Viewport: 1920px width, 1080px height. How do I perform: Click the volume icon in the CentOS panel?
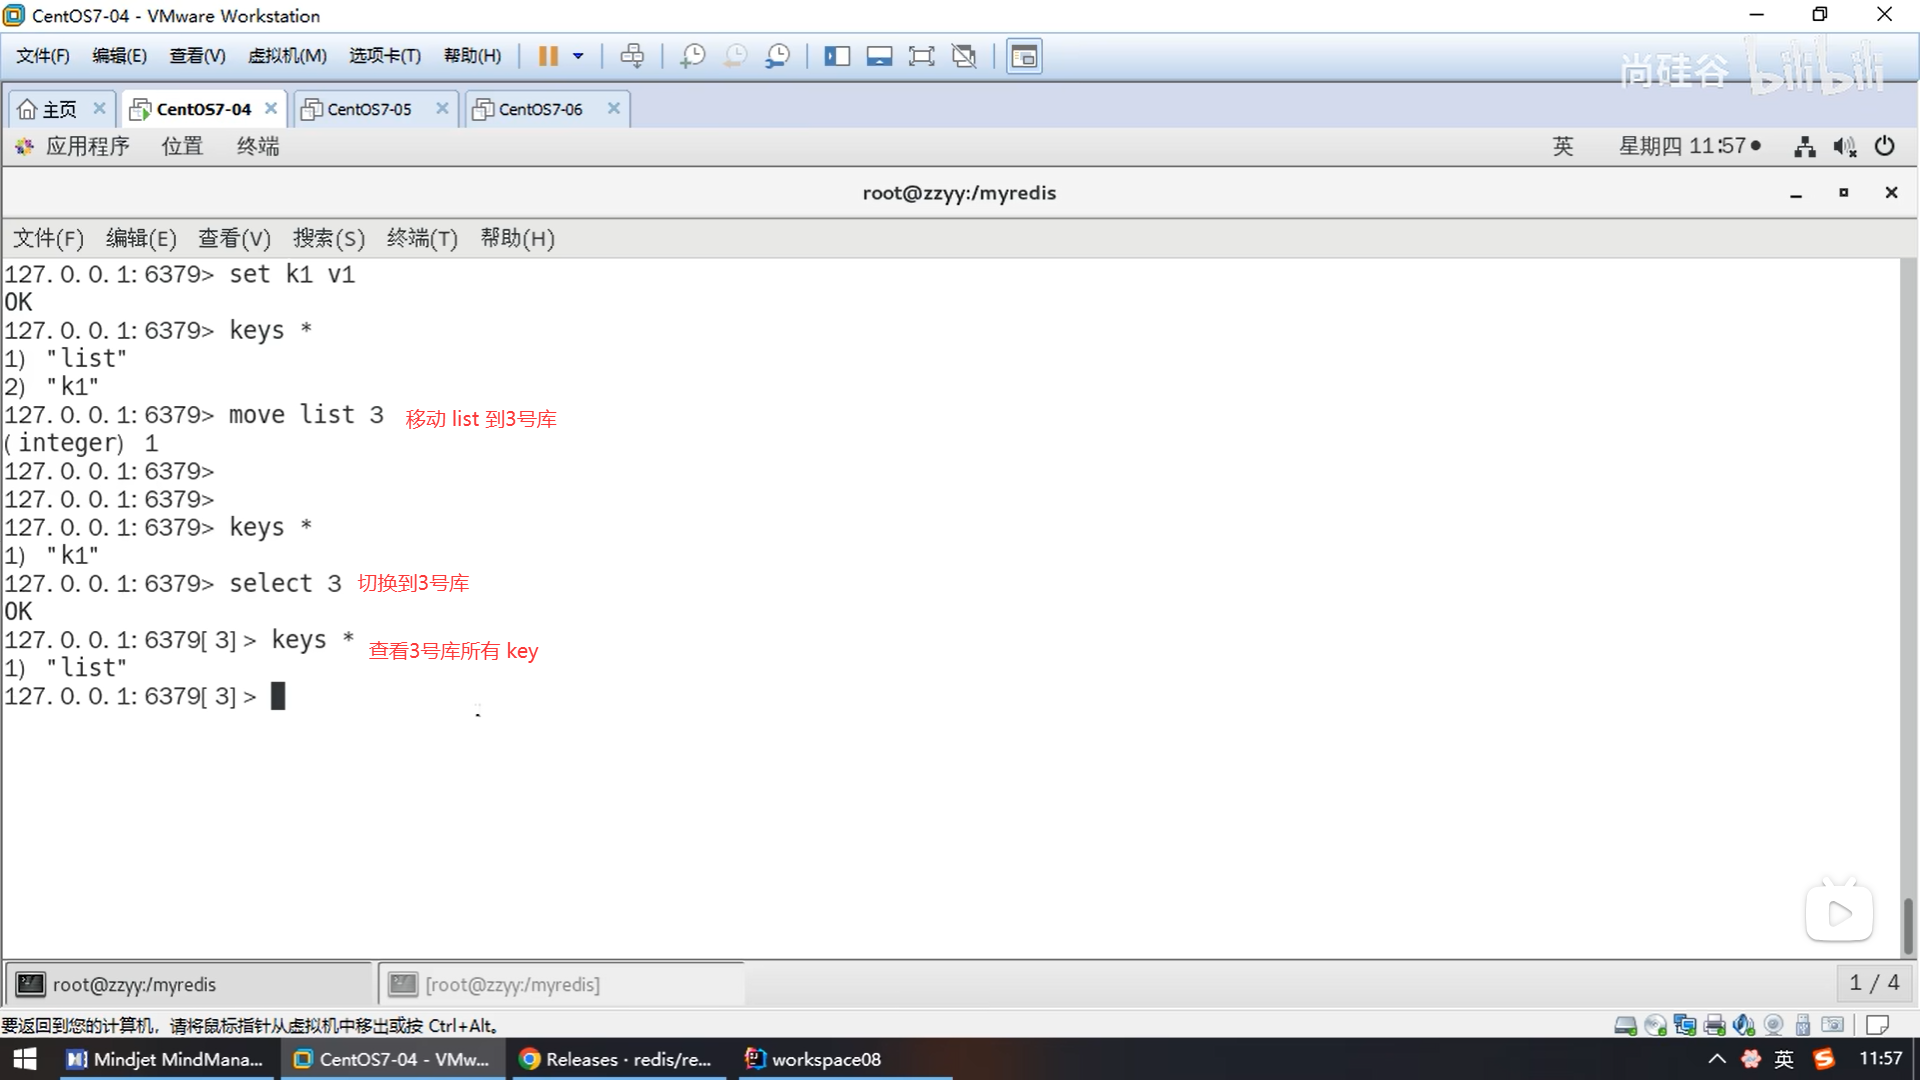coord(1844,147)
